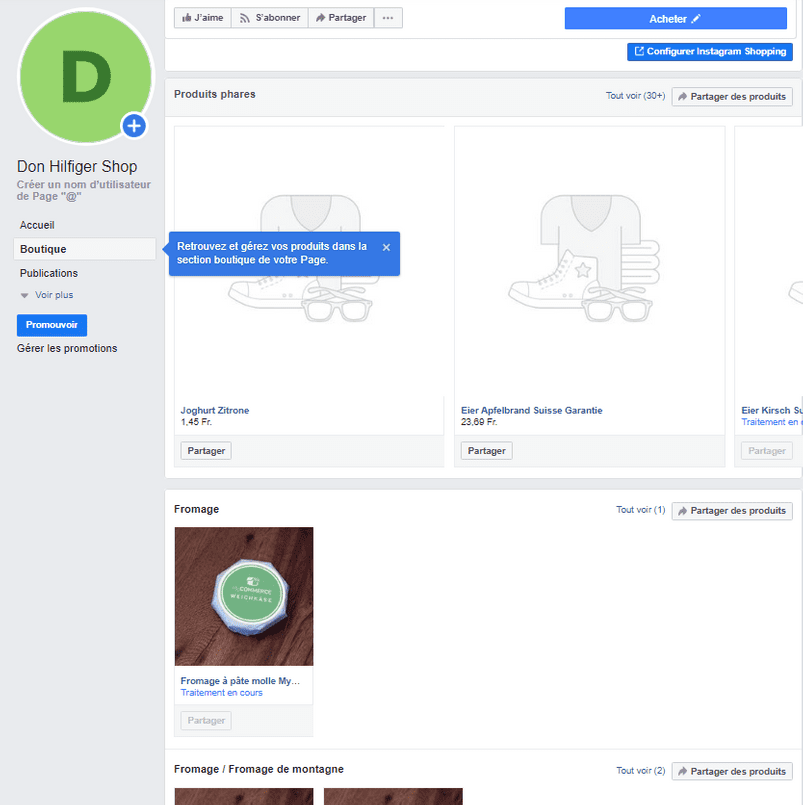Click the Fromage section heading
Screen dimensions: 803x805
[x=197, y=509]
